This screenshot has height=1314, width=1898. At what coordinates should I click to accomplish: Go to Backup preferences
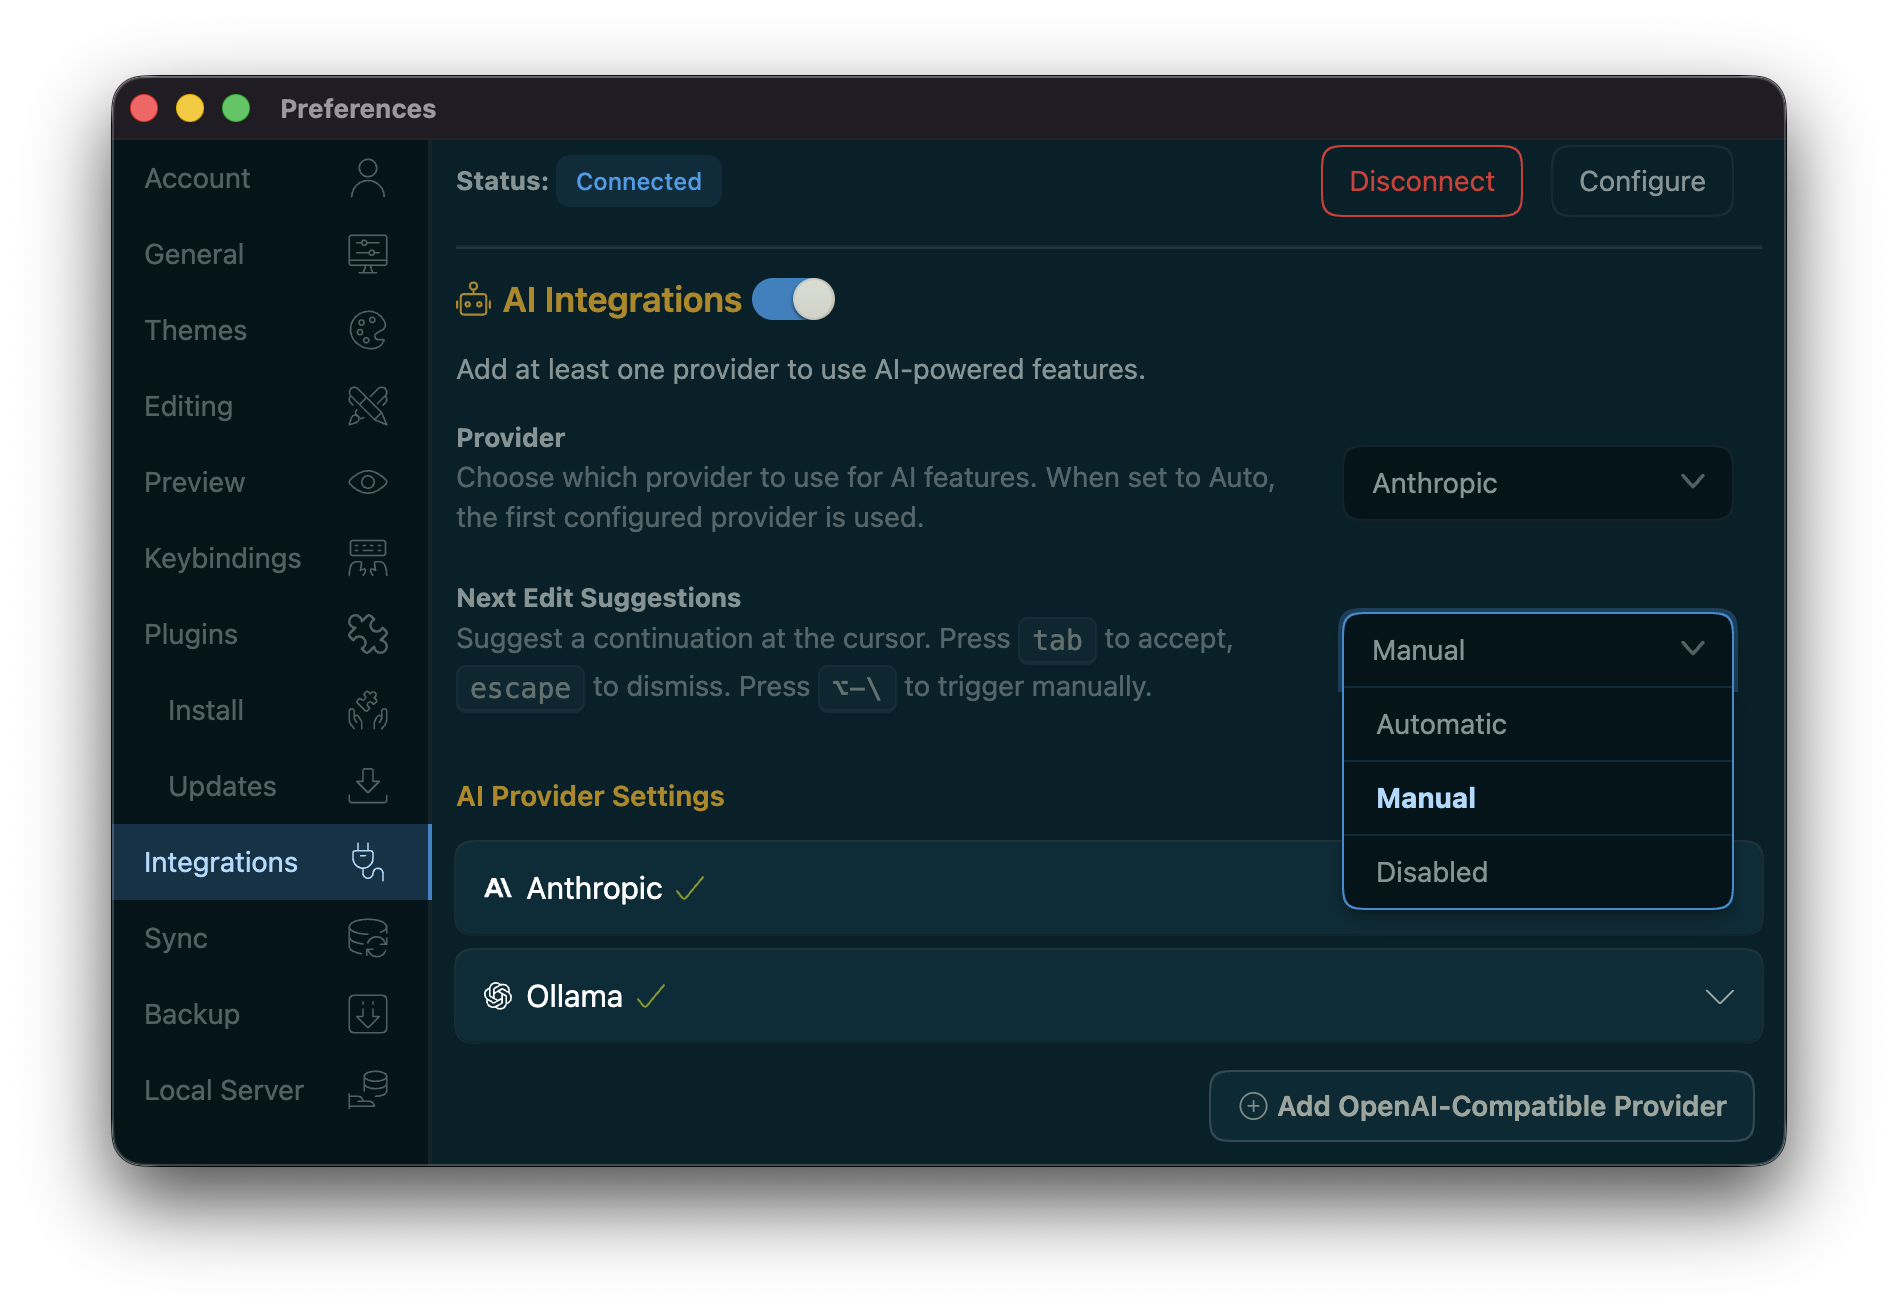pyautogui.click(x=271, y=1014)
